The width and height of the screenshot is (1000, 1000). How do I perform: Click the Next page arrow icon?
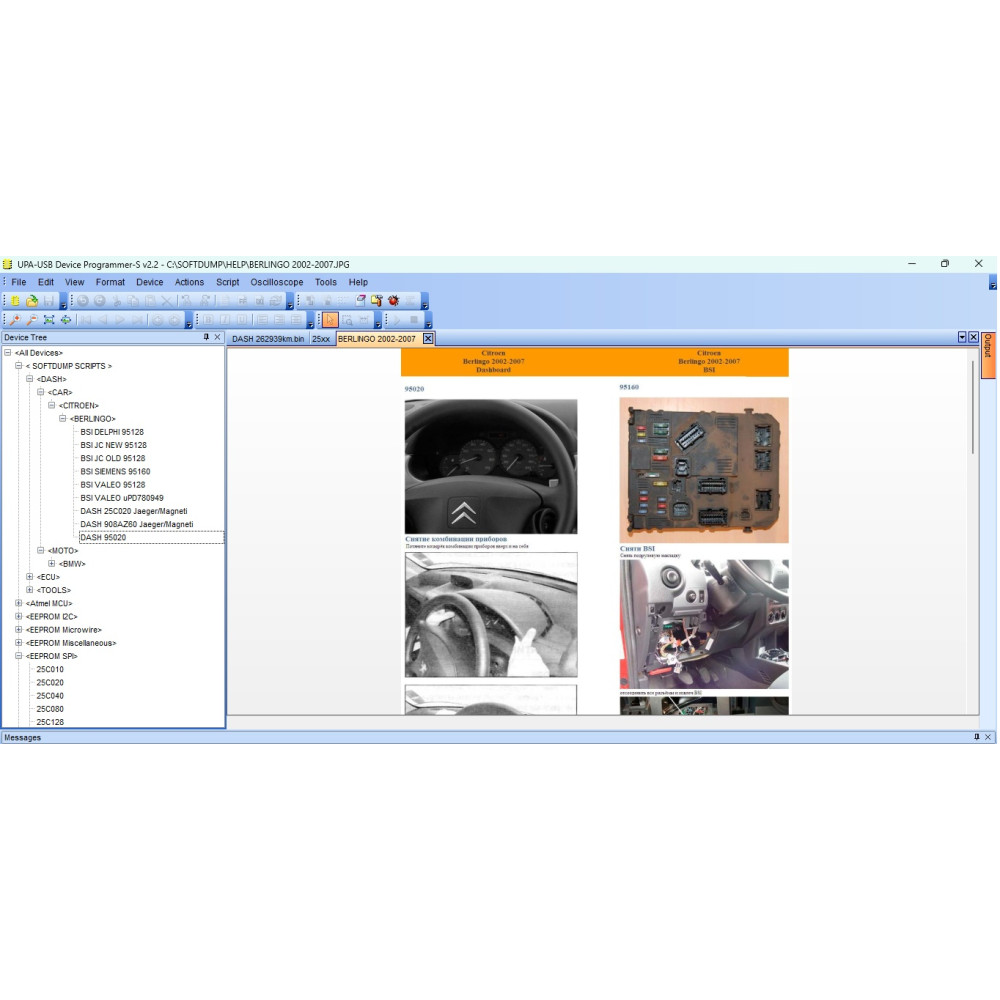pyautogui.click(x=120, y=320)
